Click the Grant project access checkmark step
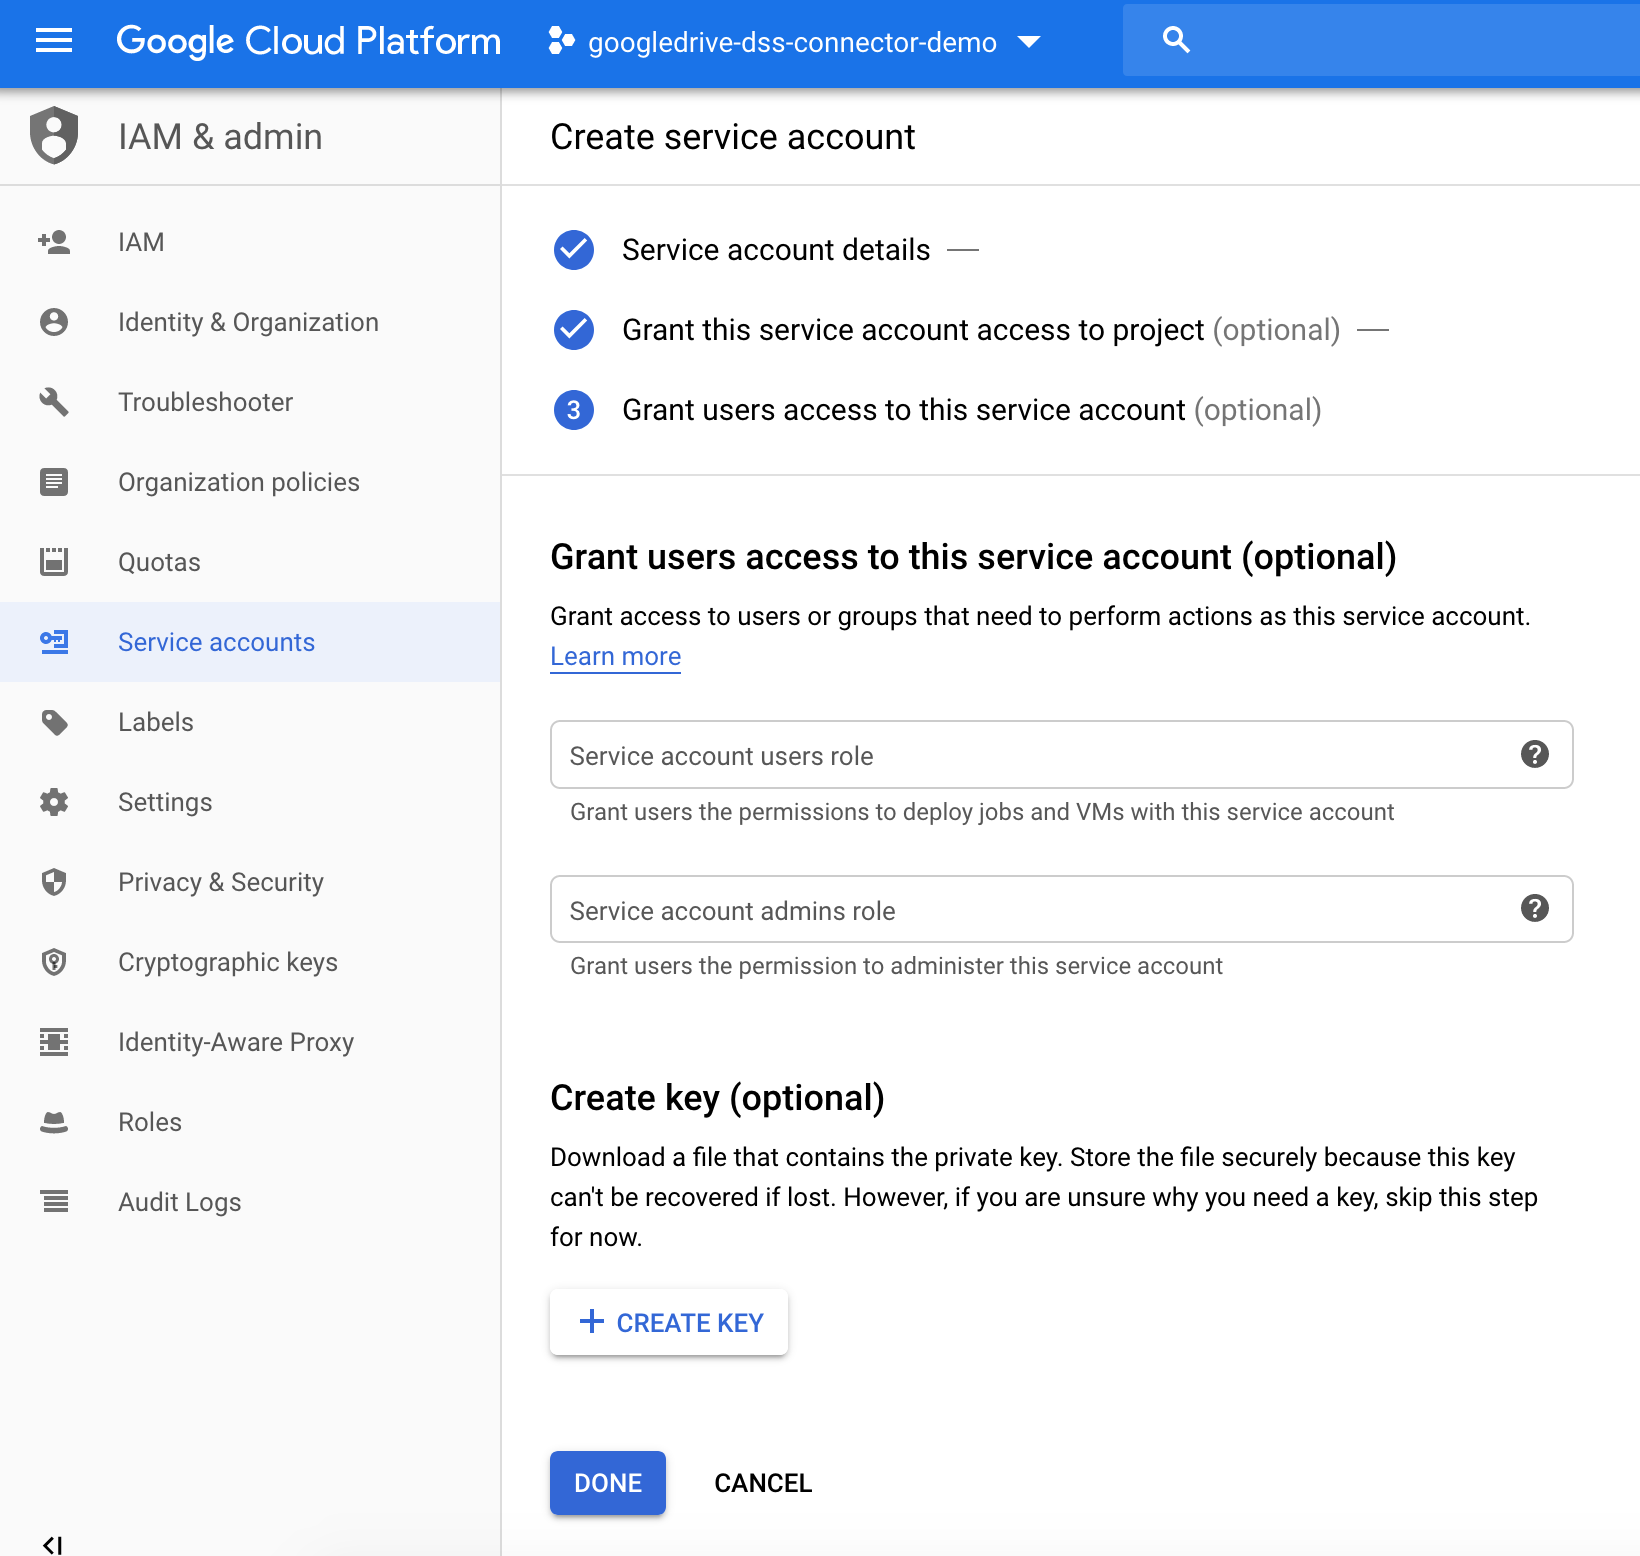The height and width of the screenshot is (1556, 1640). pos(574,330)
